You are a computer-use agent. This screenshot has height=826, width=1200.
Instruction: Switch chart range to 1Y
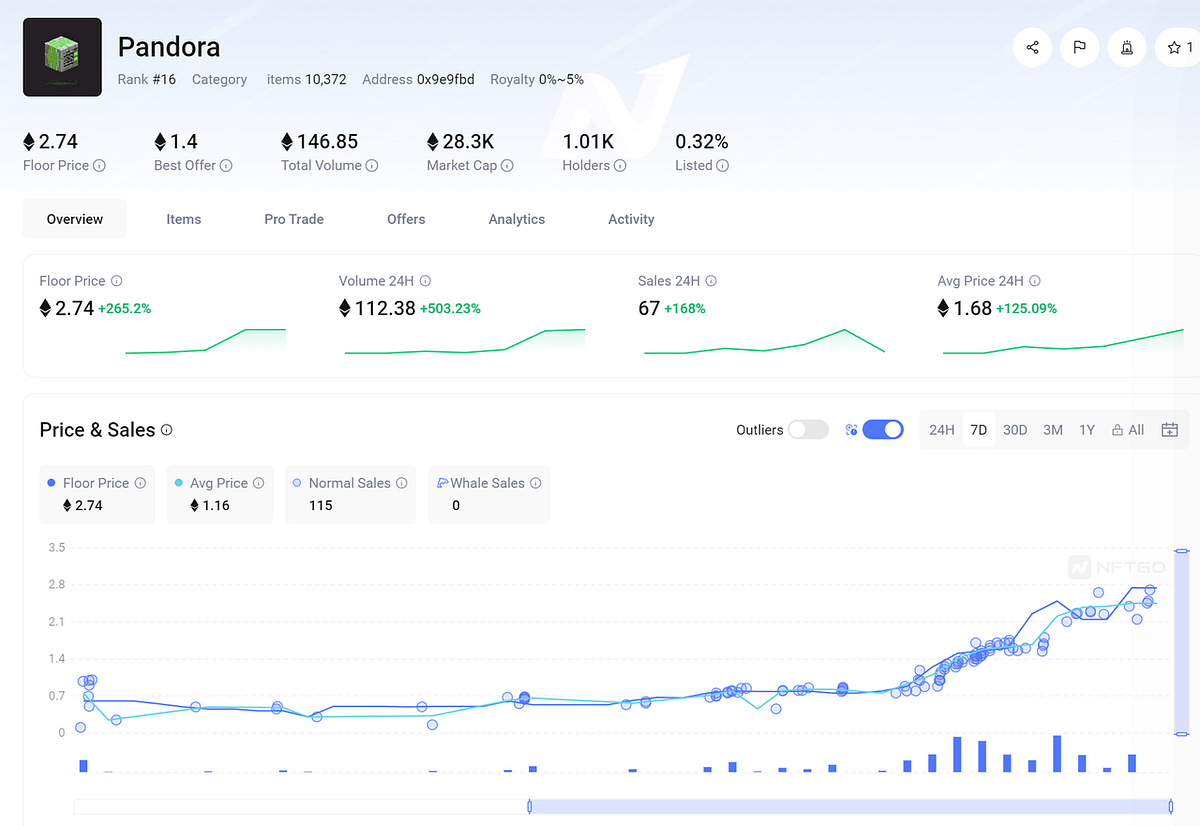1087,429
